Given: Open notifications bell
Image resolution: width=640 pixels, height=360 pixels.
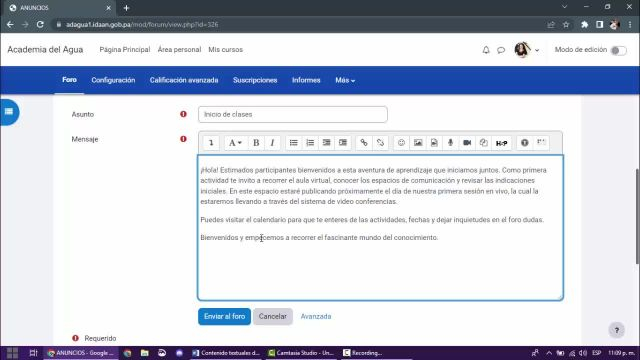Looking at the screenshot, I should tap(486, 50).
